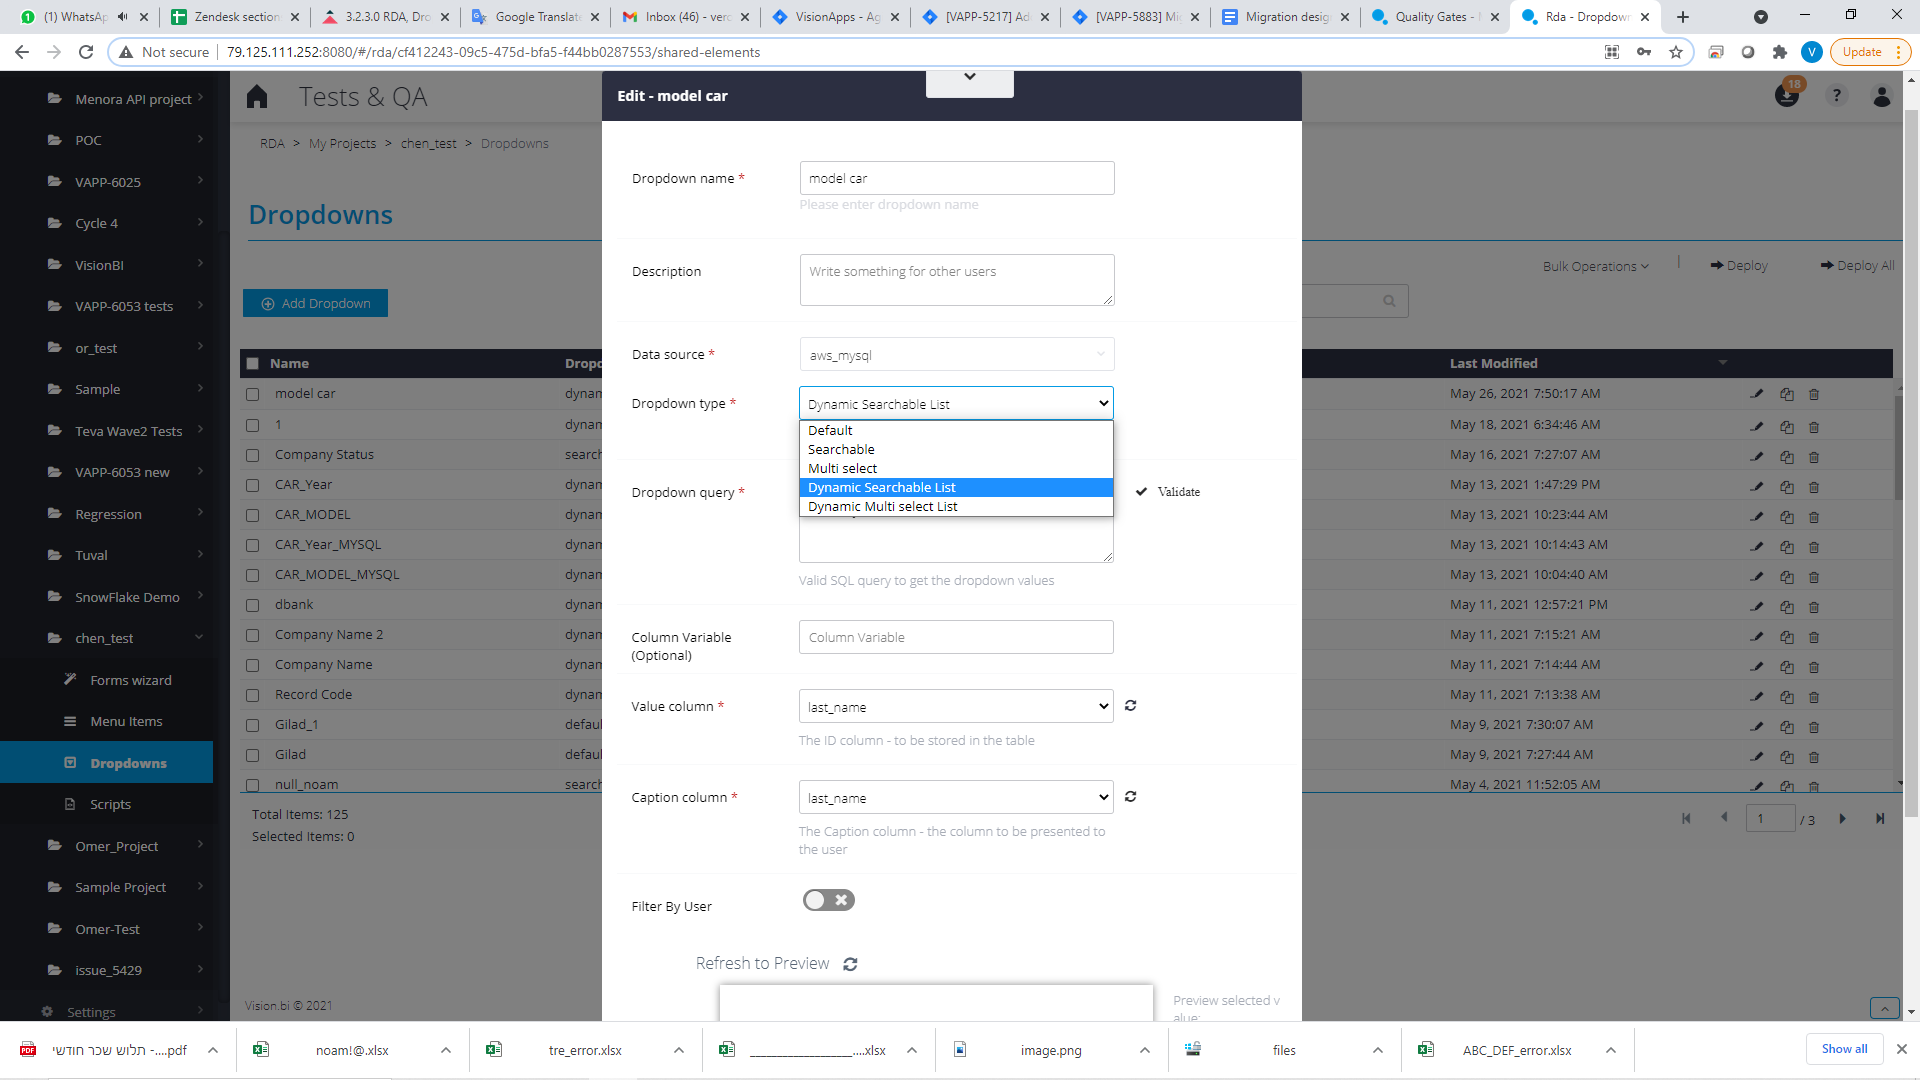The width and height of the screenshot is (1920, 1080).
Task: Click the copy icon for Company Name row
Action: (1787, 667)
